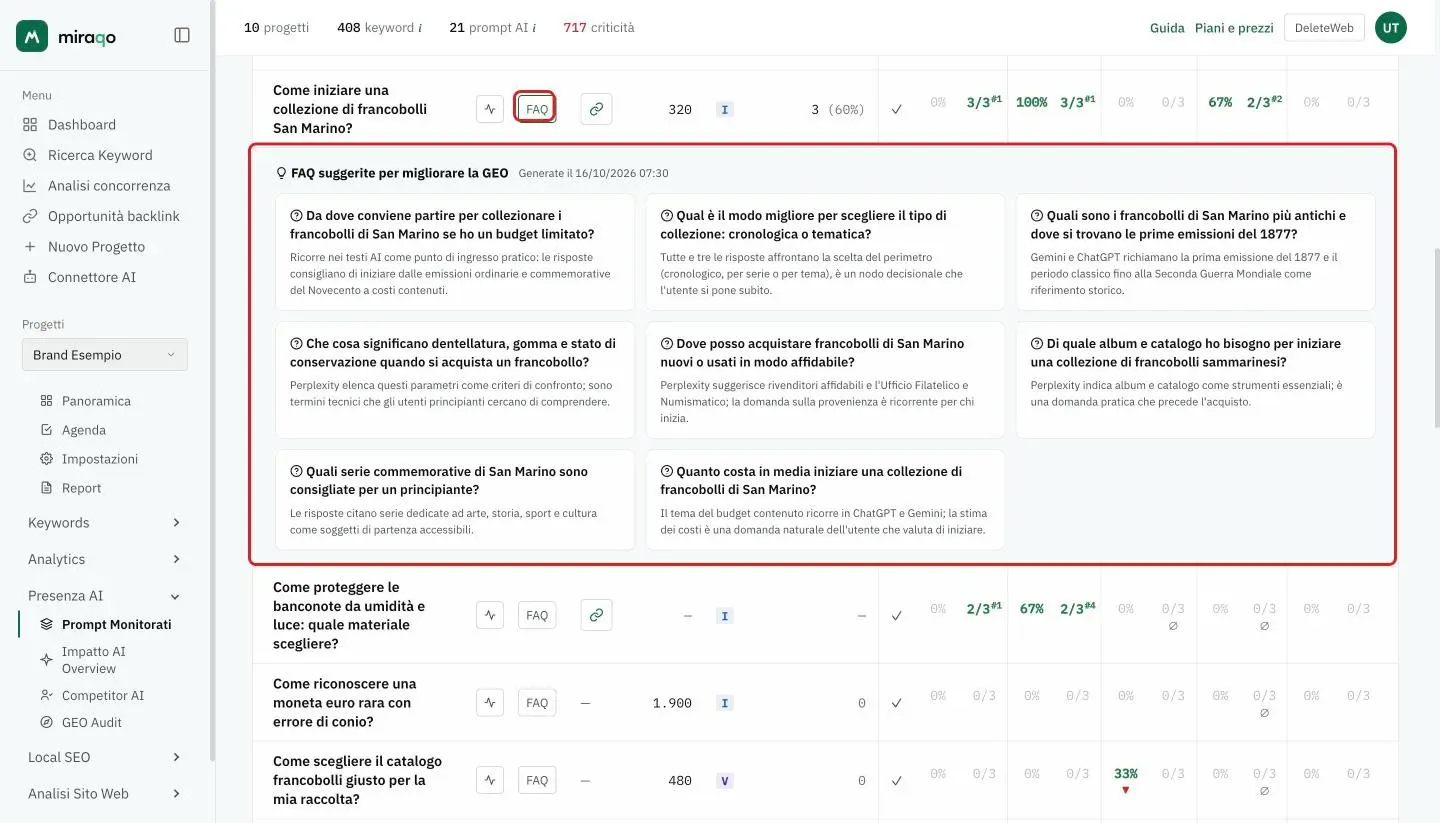Click trend chart icon for San Marino collezione row
This screenshot has width=1440, height=823.
click(490, 109)
